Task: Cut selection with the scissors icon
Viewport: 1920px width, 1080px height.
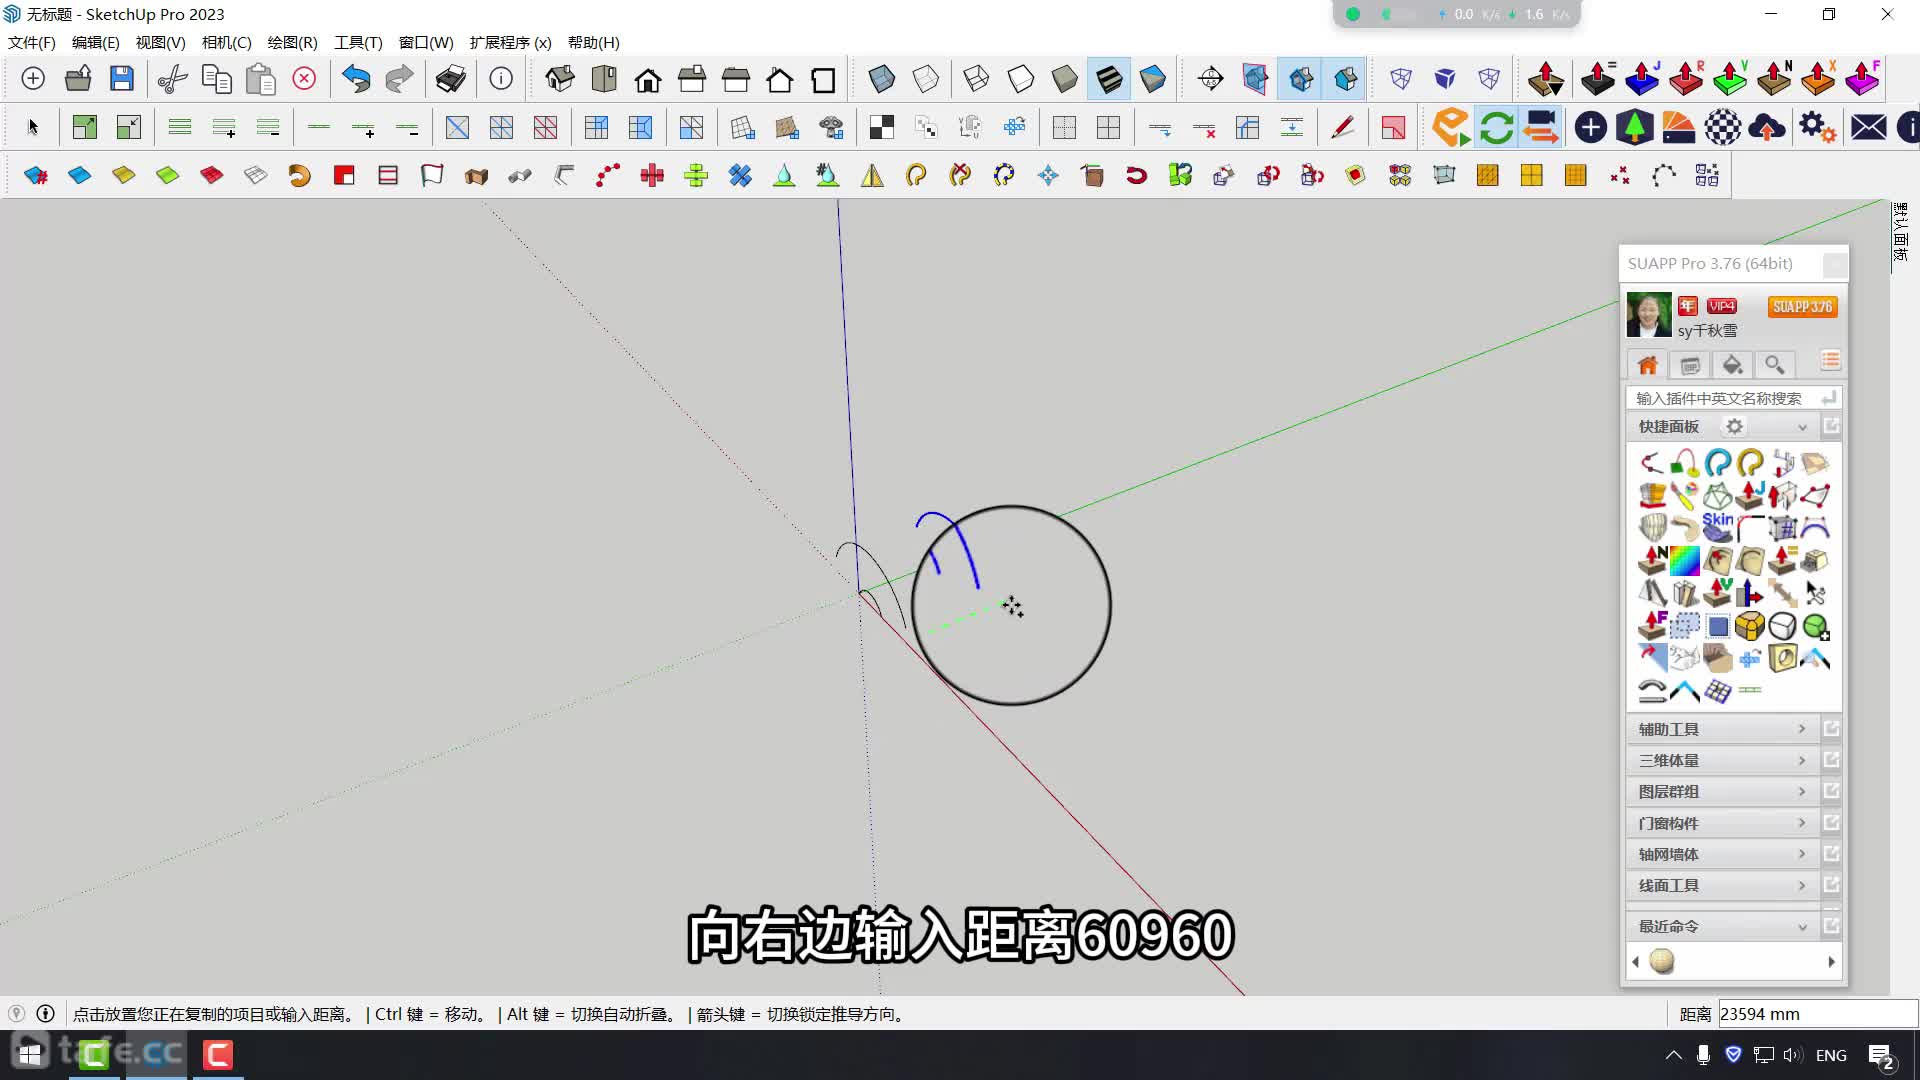Action: pyautogui.click(x=172, y=79)
